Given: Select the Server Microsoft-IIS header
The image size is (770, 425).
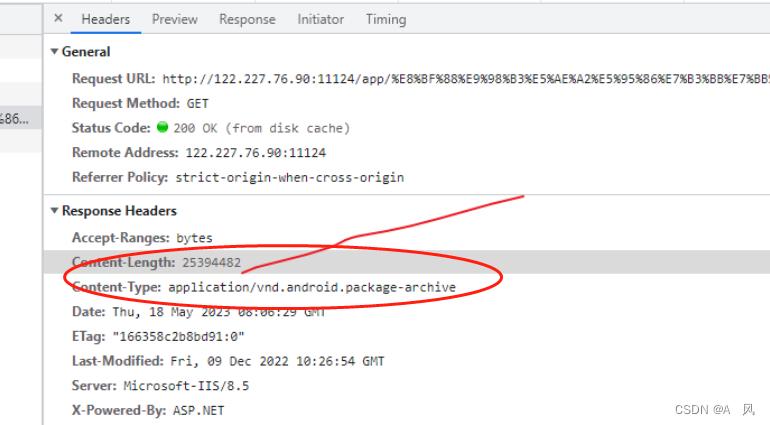Looking at the screenshot, I should [x=161, y=386].
